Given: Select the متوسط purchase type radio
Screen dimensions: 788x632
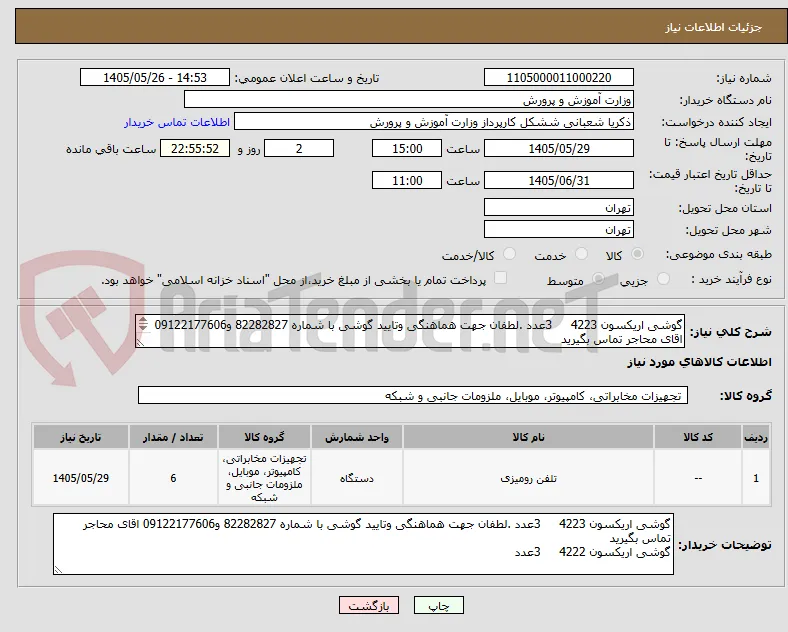Looking at the screenshot, I should [598, 279].
